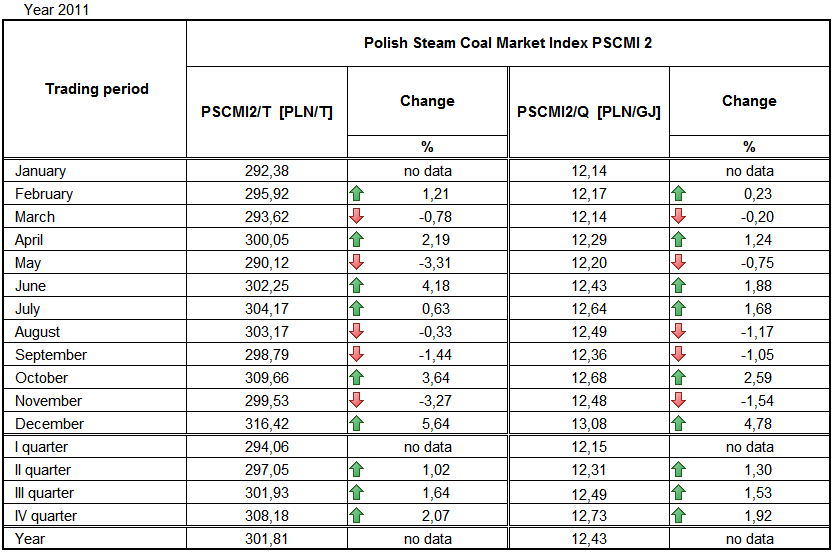Click the green arrow next to 5,64

tap(356, 424)
